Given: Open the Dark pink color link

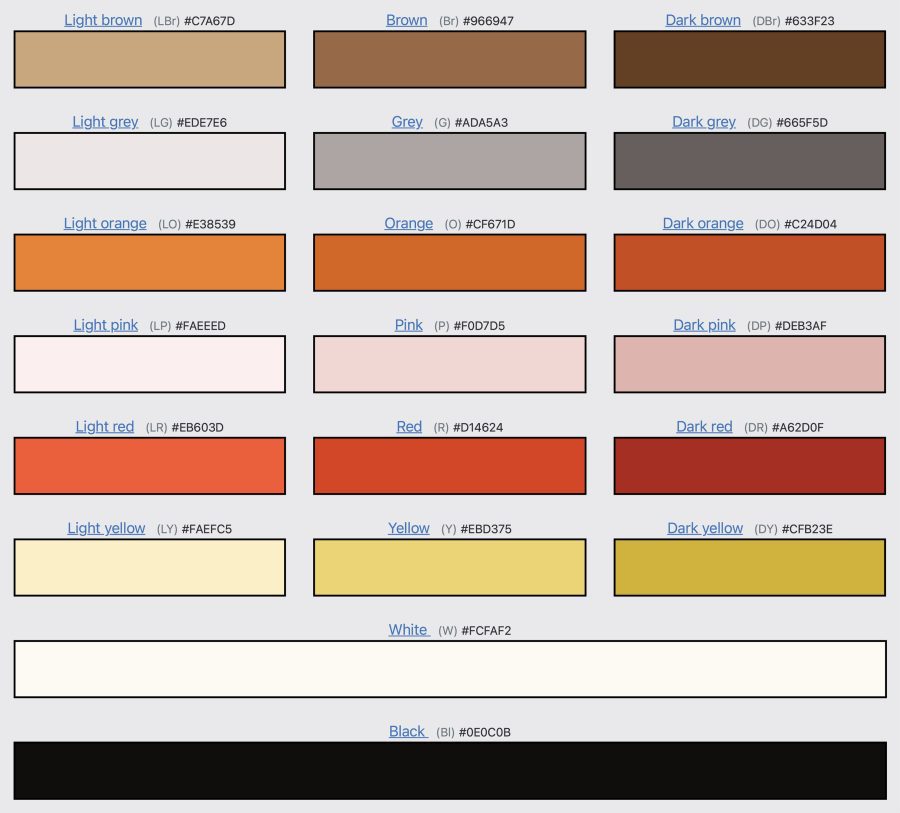Looking at the screenshot, I should pyautogui.click(x=704, y=325).
